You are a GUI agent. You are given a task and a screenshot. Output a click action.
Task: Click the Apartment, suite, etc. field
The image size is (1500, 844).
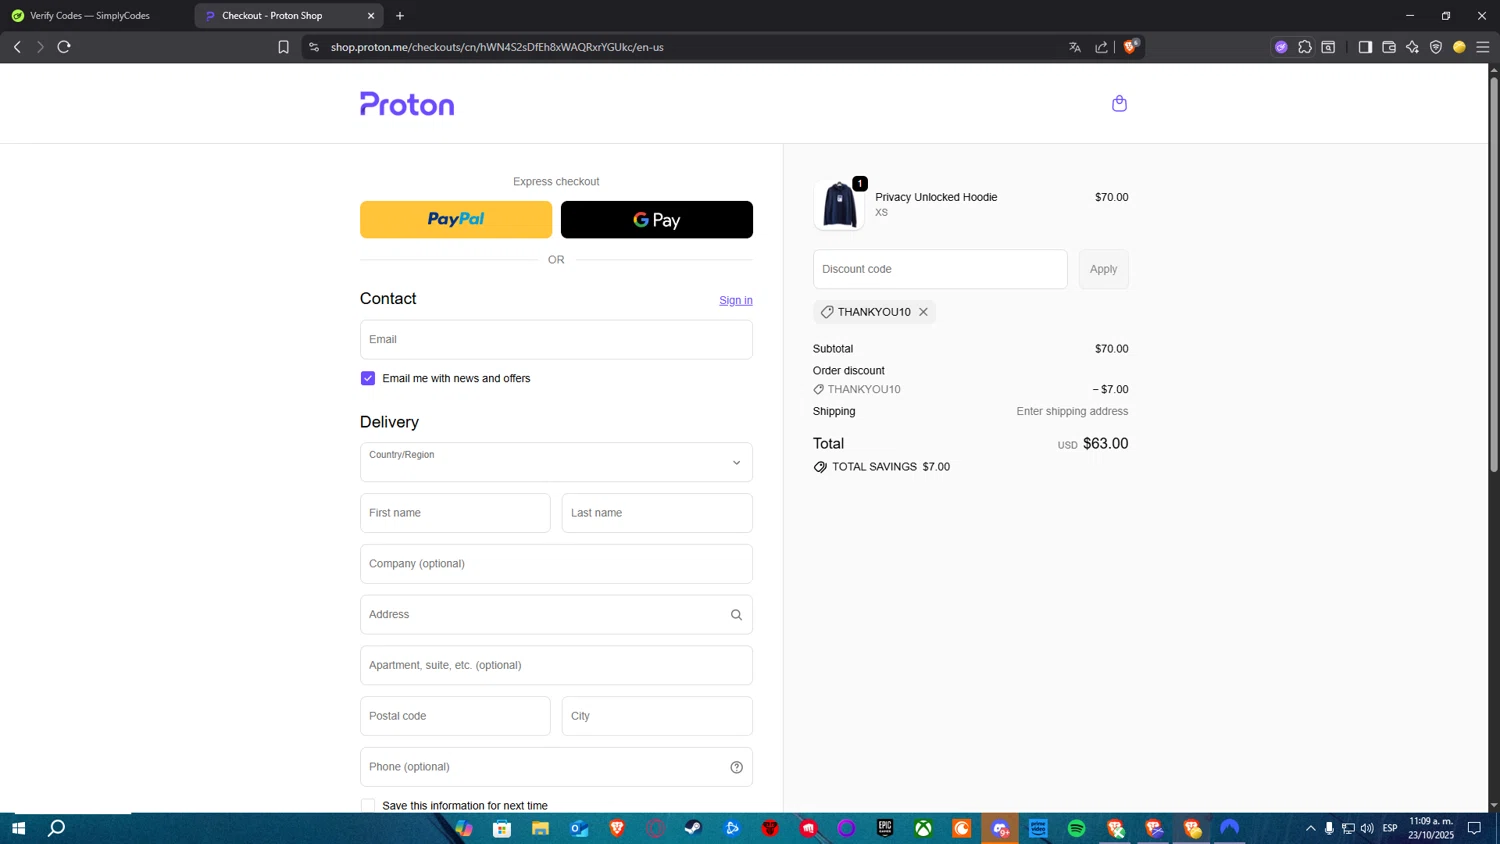point(556,665)
